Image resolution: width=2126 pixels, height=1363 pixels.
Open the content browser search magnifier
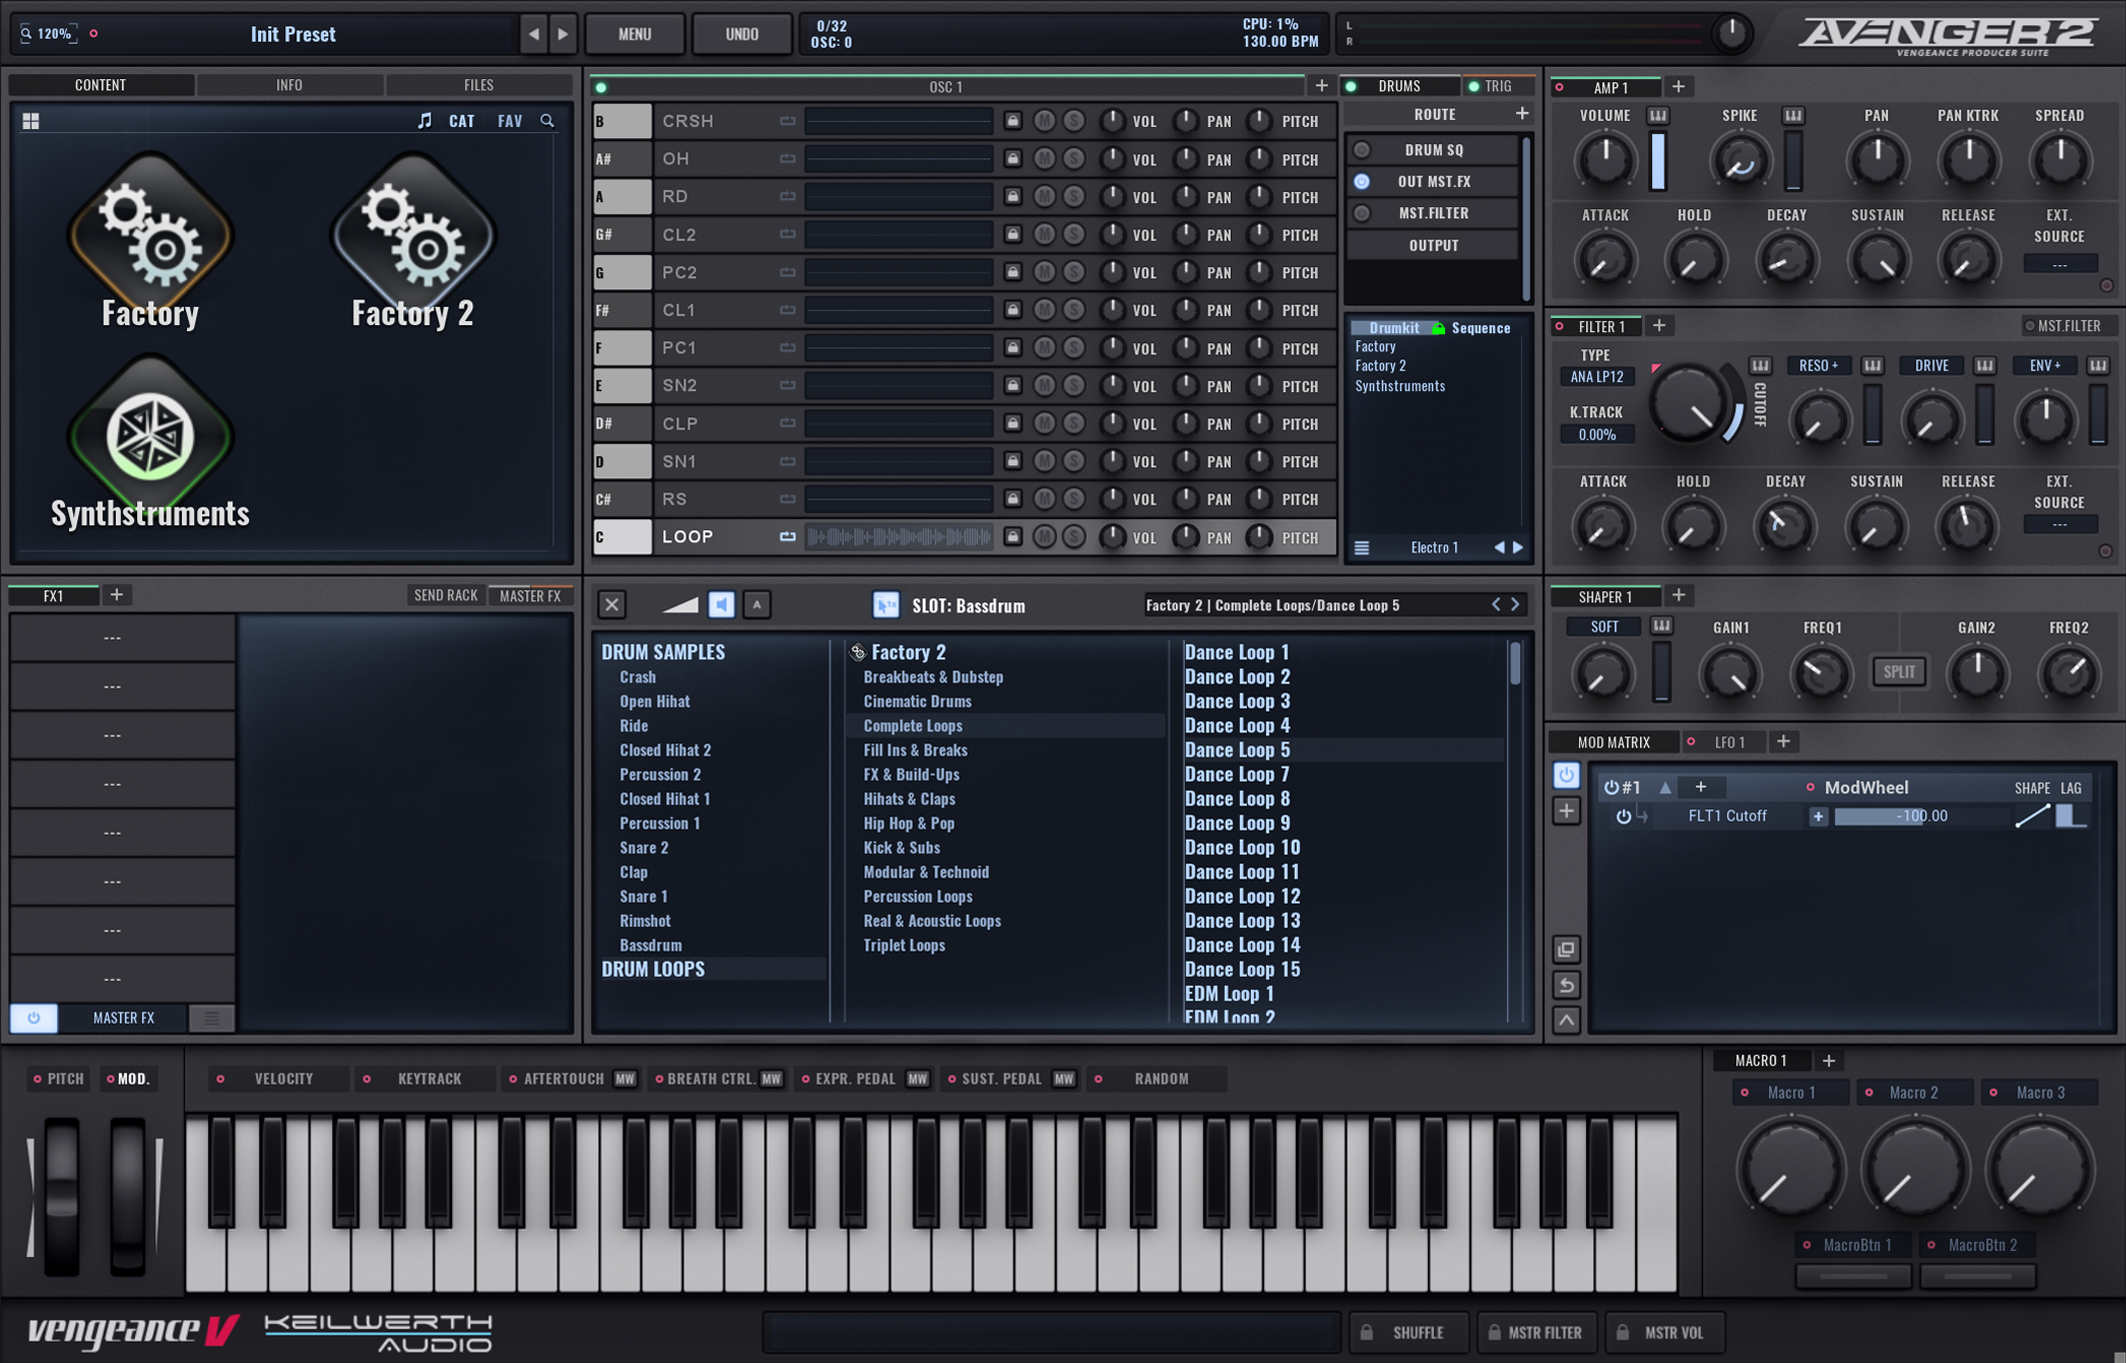tap(547, 120)
